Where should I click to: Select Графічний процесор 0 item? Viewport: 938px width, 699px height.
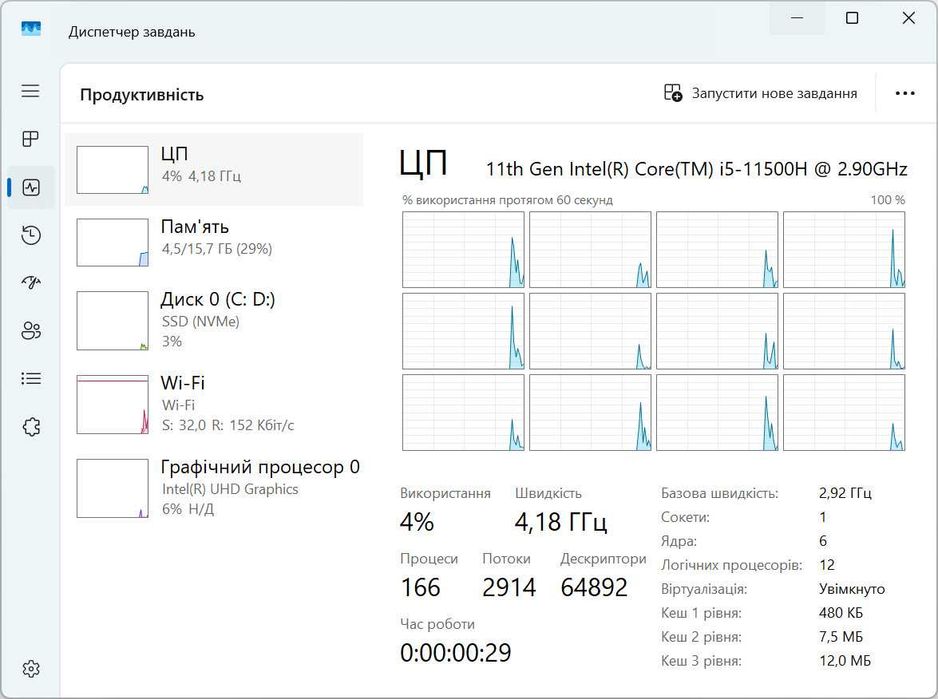[x=214, y=488]
